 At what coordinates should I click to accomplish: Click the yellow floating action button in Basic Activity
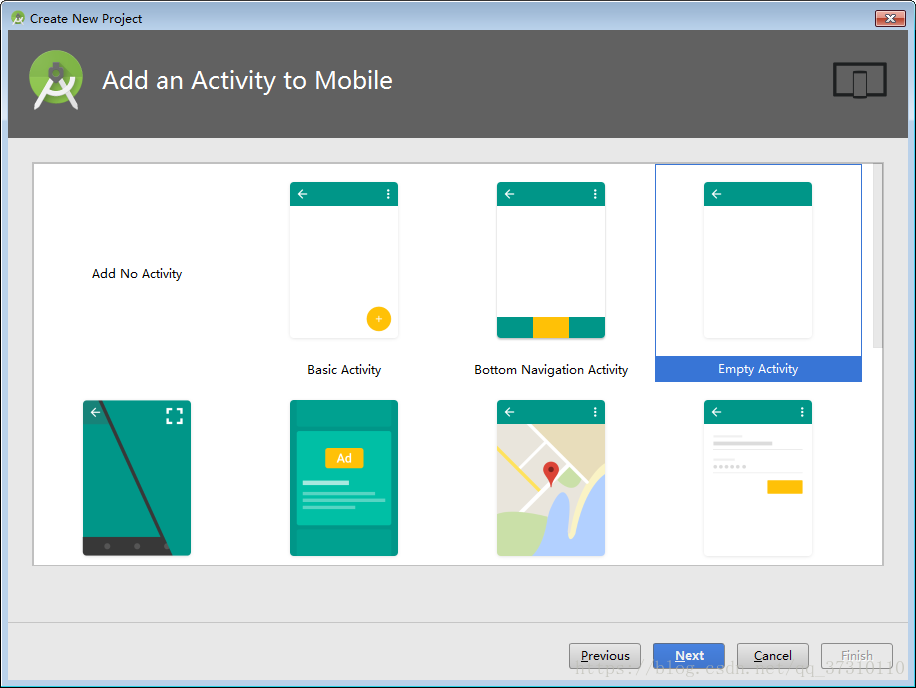click(x=379, y=319)
